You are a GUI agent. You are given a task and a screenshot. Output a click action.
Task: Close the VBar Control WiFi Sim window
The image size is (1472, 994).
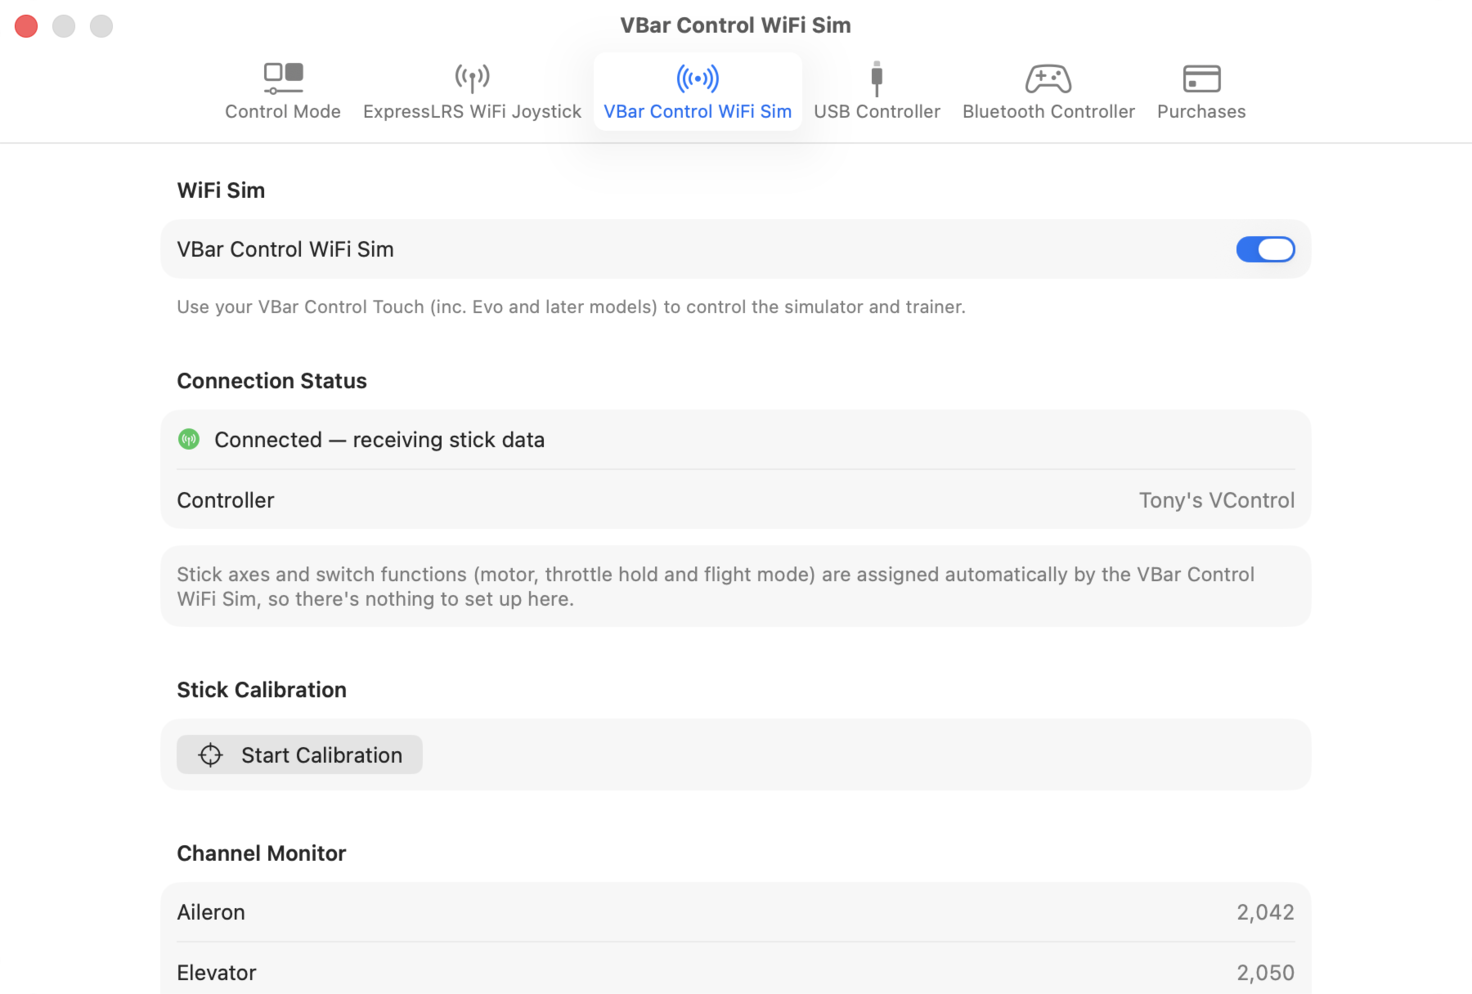(26, 26)
